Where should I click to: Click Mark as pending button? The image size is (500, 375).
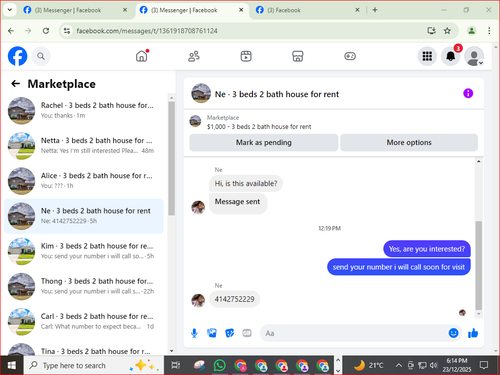click(x=264, y=143)
